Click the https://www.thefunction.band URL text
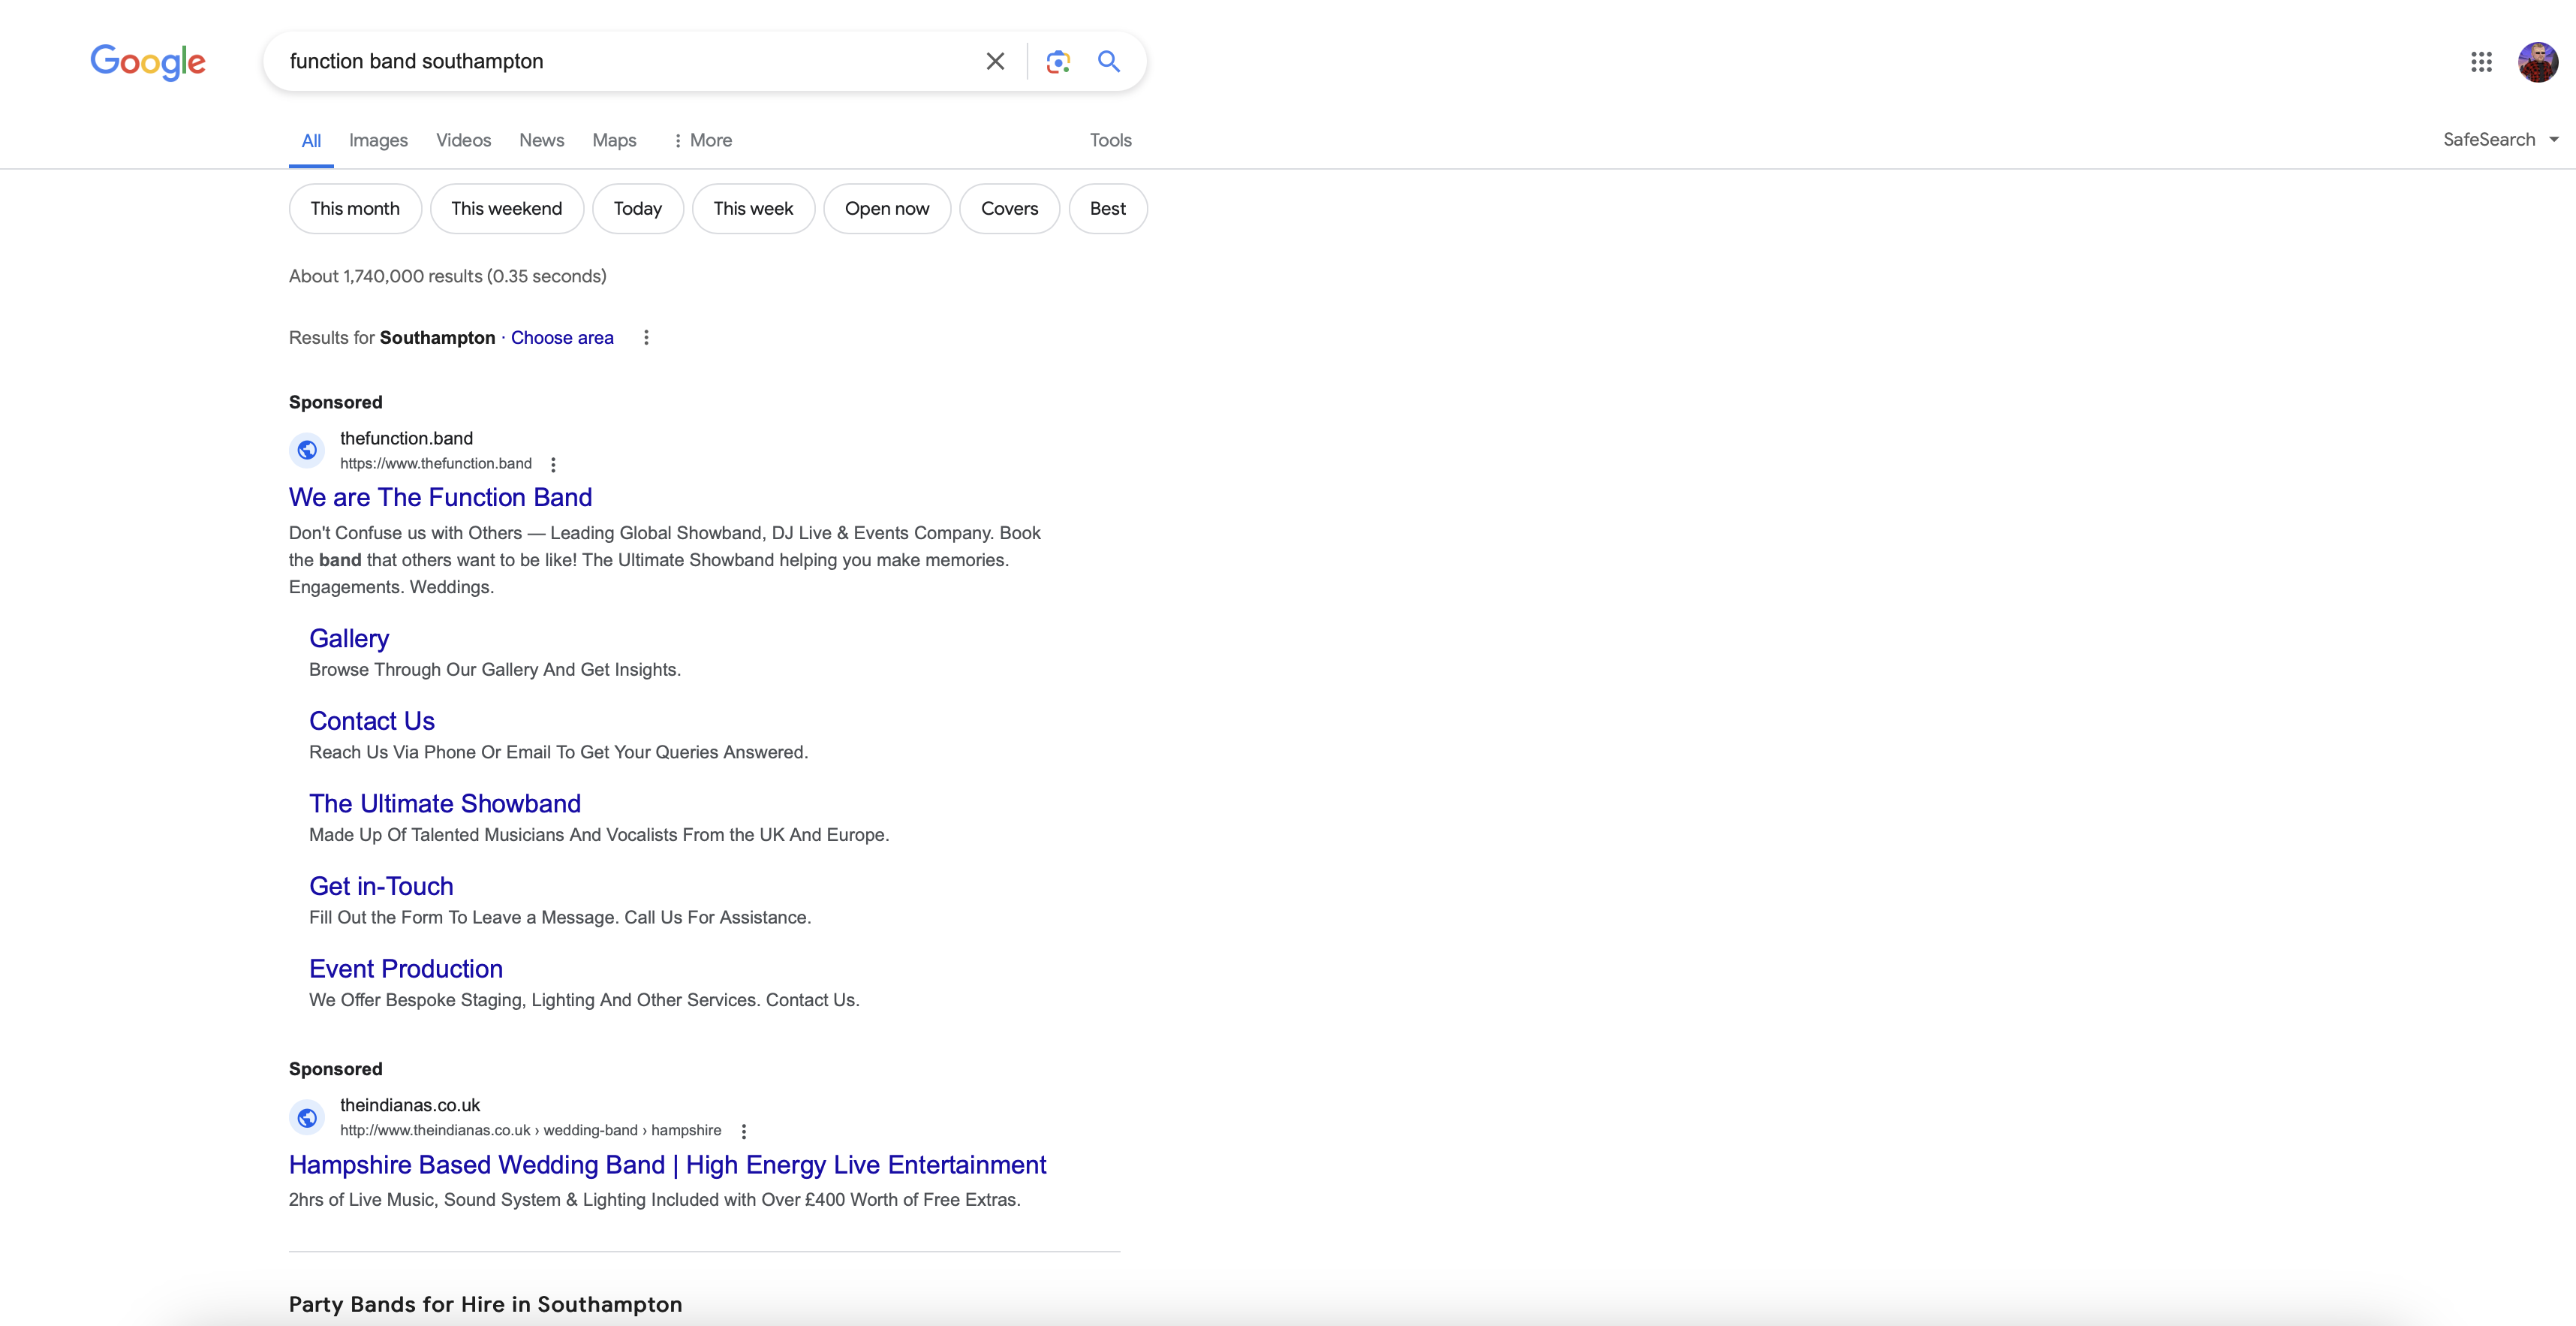 436,463
